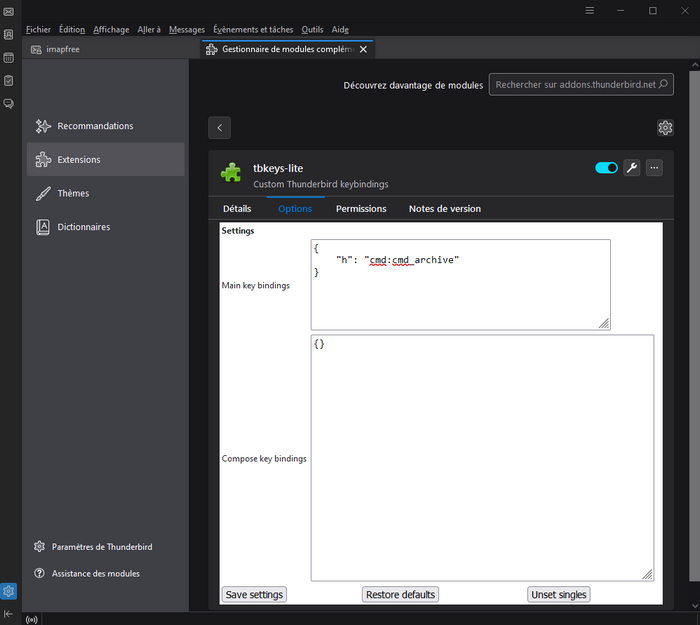This screenshot has width=700, height=625.
Task: Click the "Main key bindings" label
Action: point(255,285)
